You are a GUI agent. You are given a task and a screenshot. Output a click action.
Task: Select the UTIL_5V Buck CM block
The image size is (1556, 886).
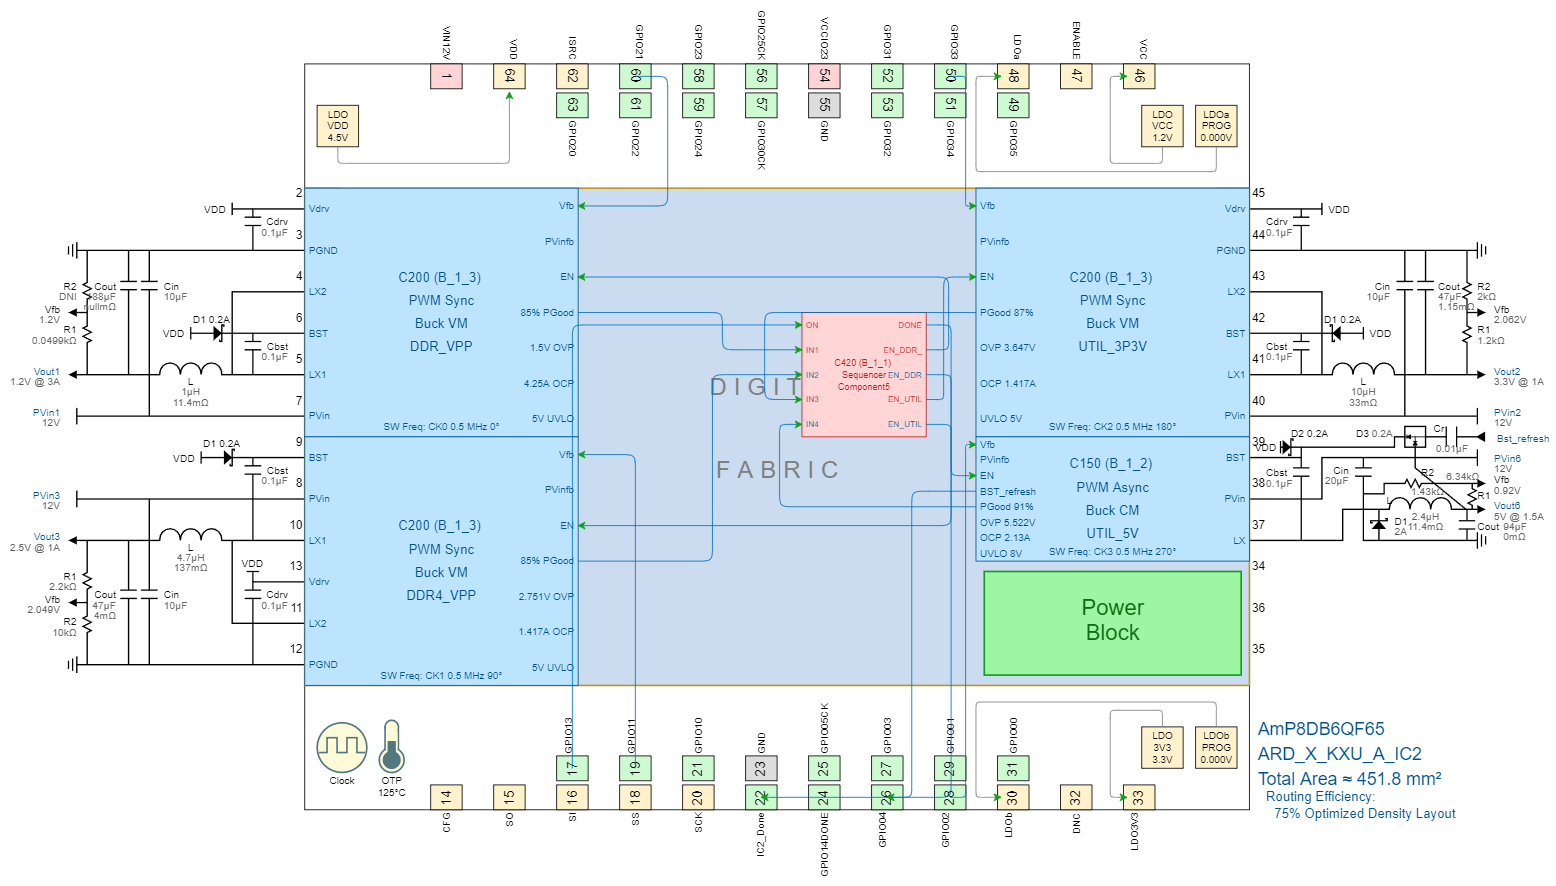[x=1112, y=498]
